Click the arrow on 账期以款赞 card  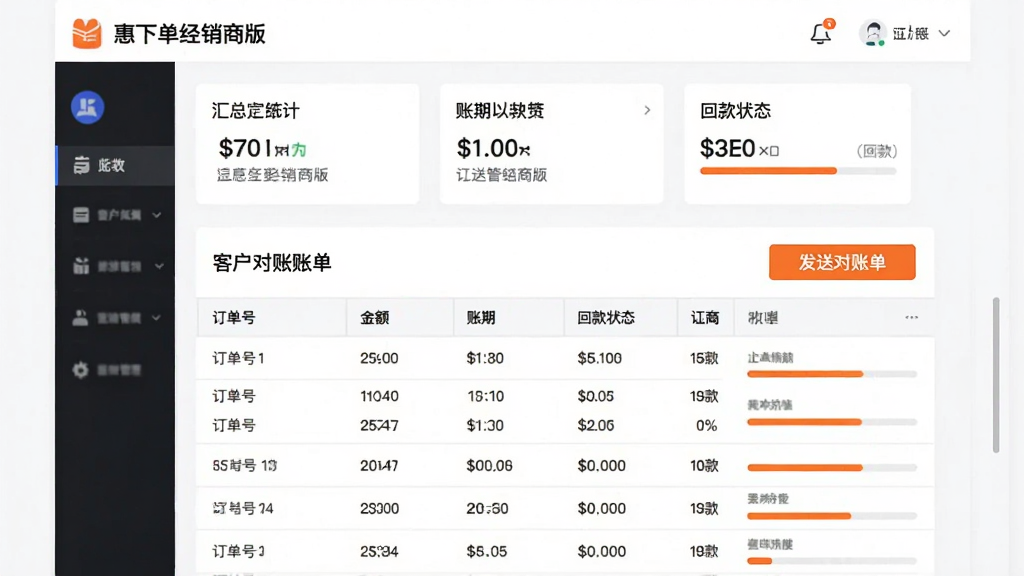coord(647,110)
